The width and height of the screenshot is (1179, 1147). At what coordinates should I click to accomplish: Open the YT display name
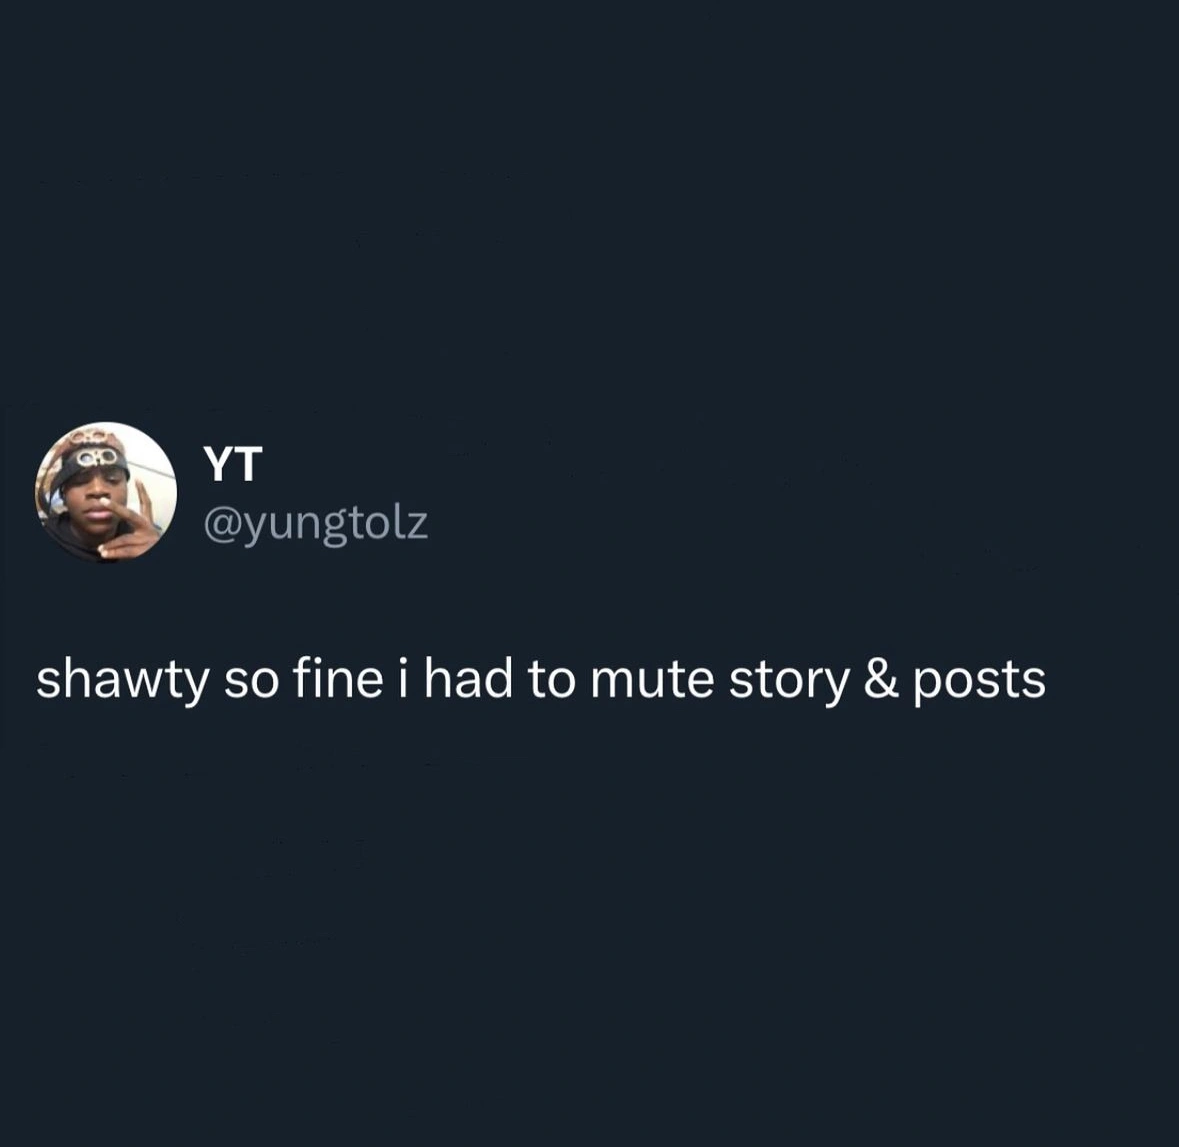pos(232,464)
